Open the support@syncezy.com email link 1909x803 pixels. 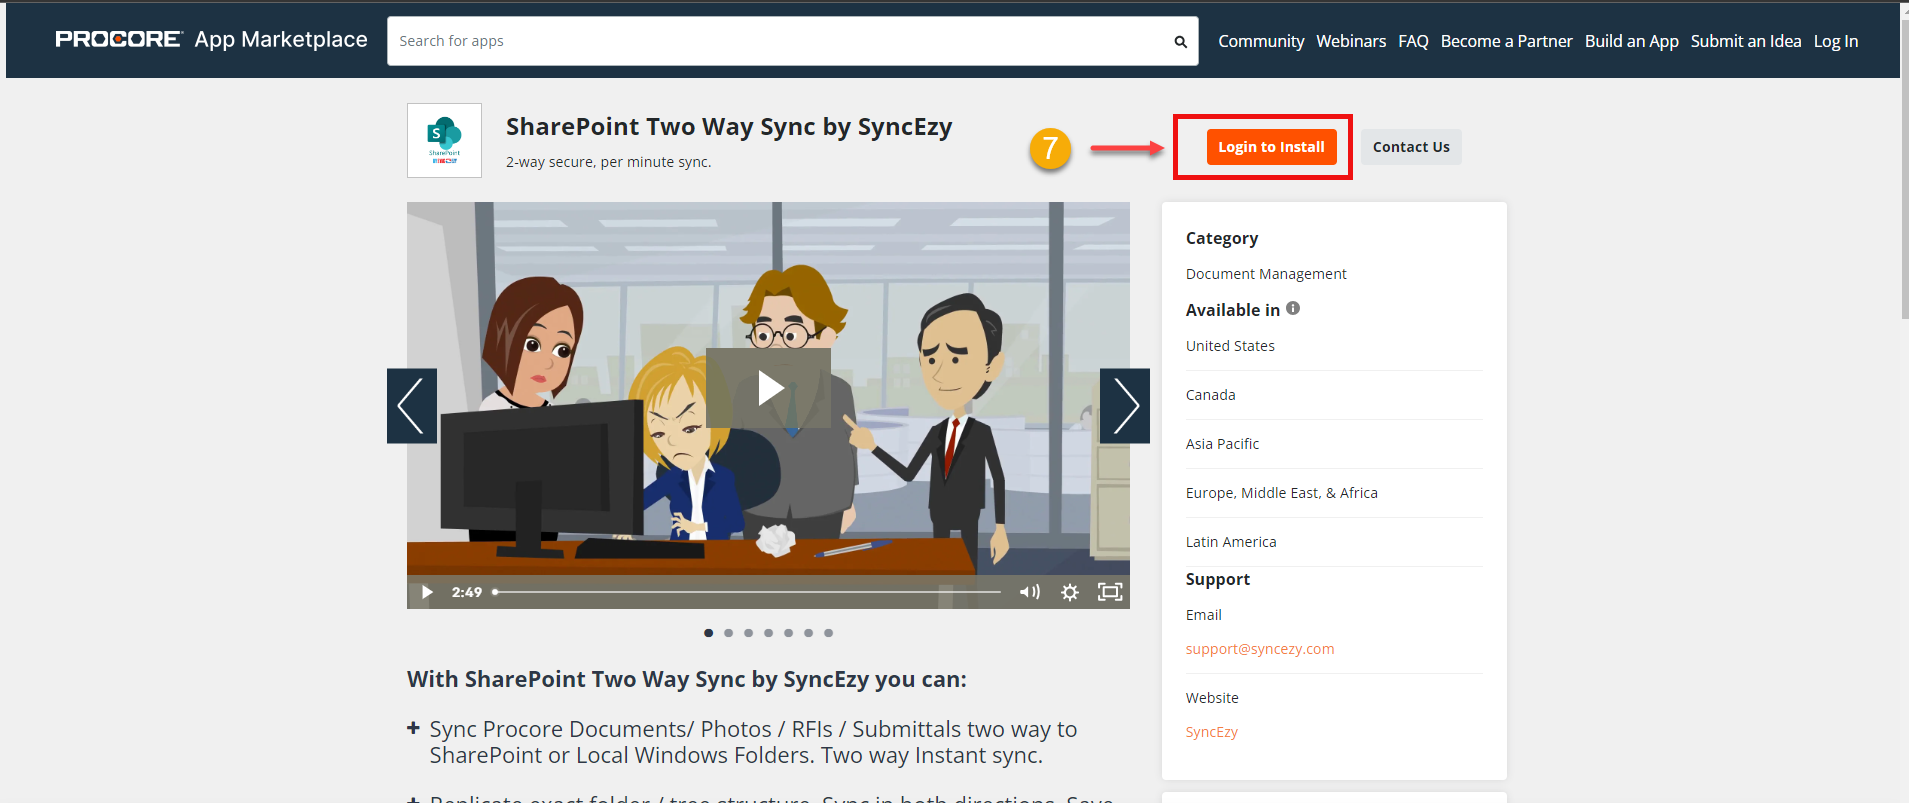click(1260, 649)
